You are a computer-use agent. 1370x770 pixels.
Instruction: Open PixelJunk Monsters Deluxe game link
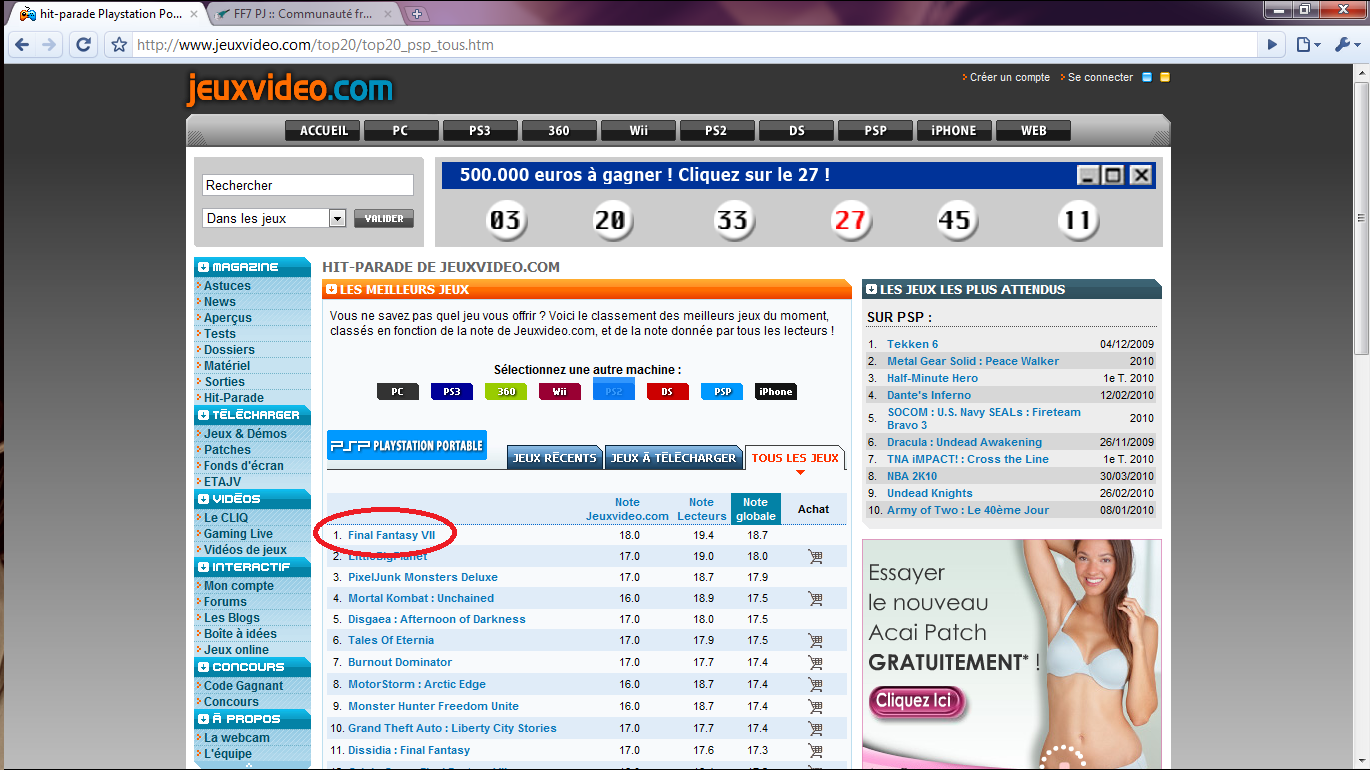point(423,577)
